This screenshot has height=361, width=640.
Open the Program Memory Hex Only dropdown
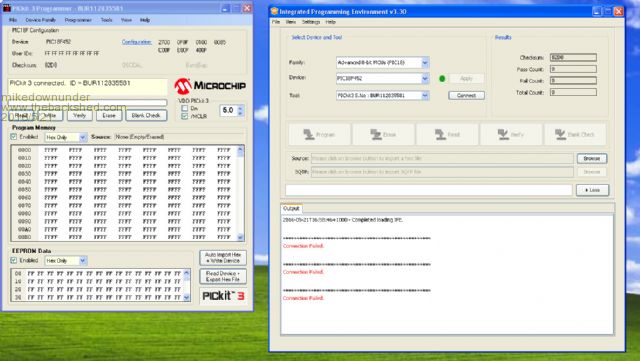tap(82, 137)
